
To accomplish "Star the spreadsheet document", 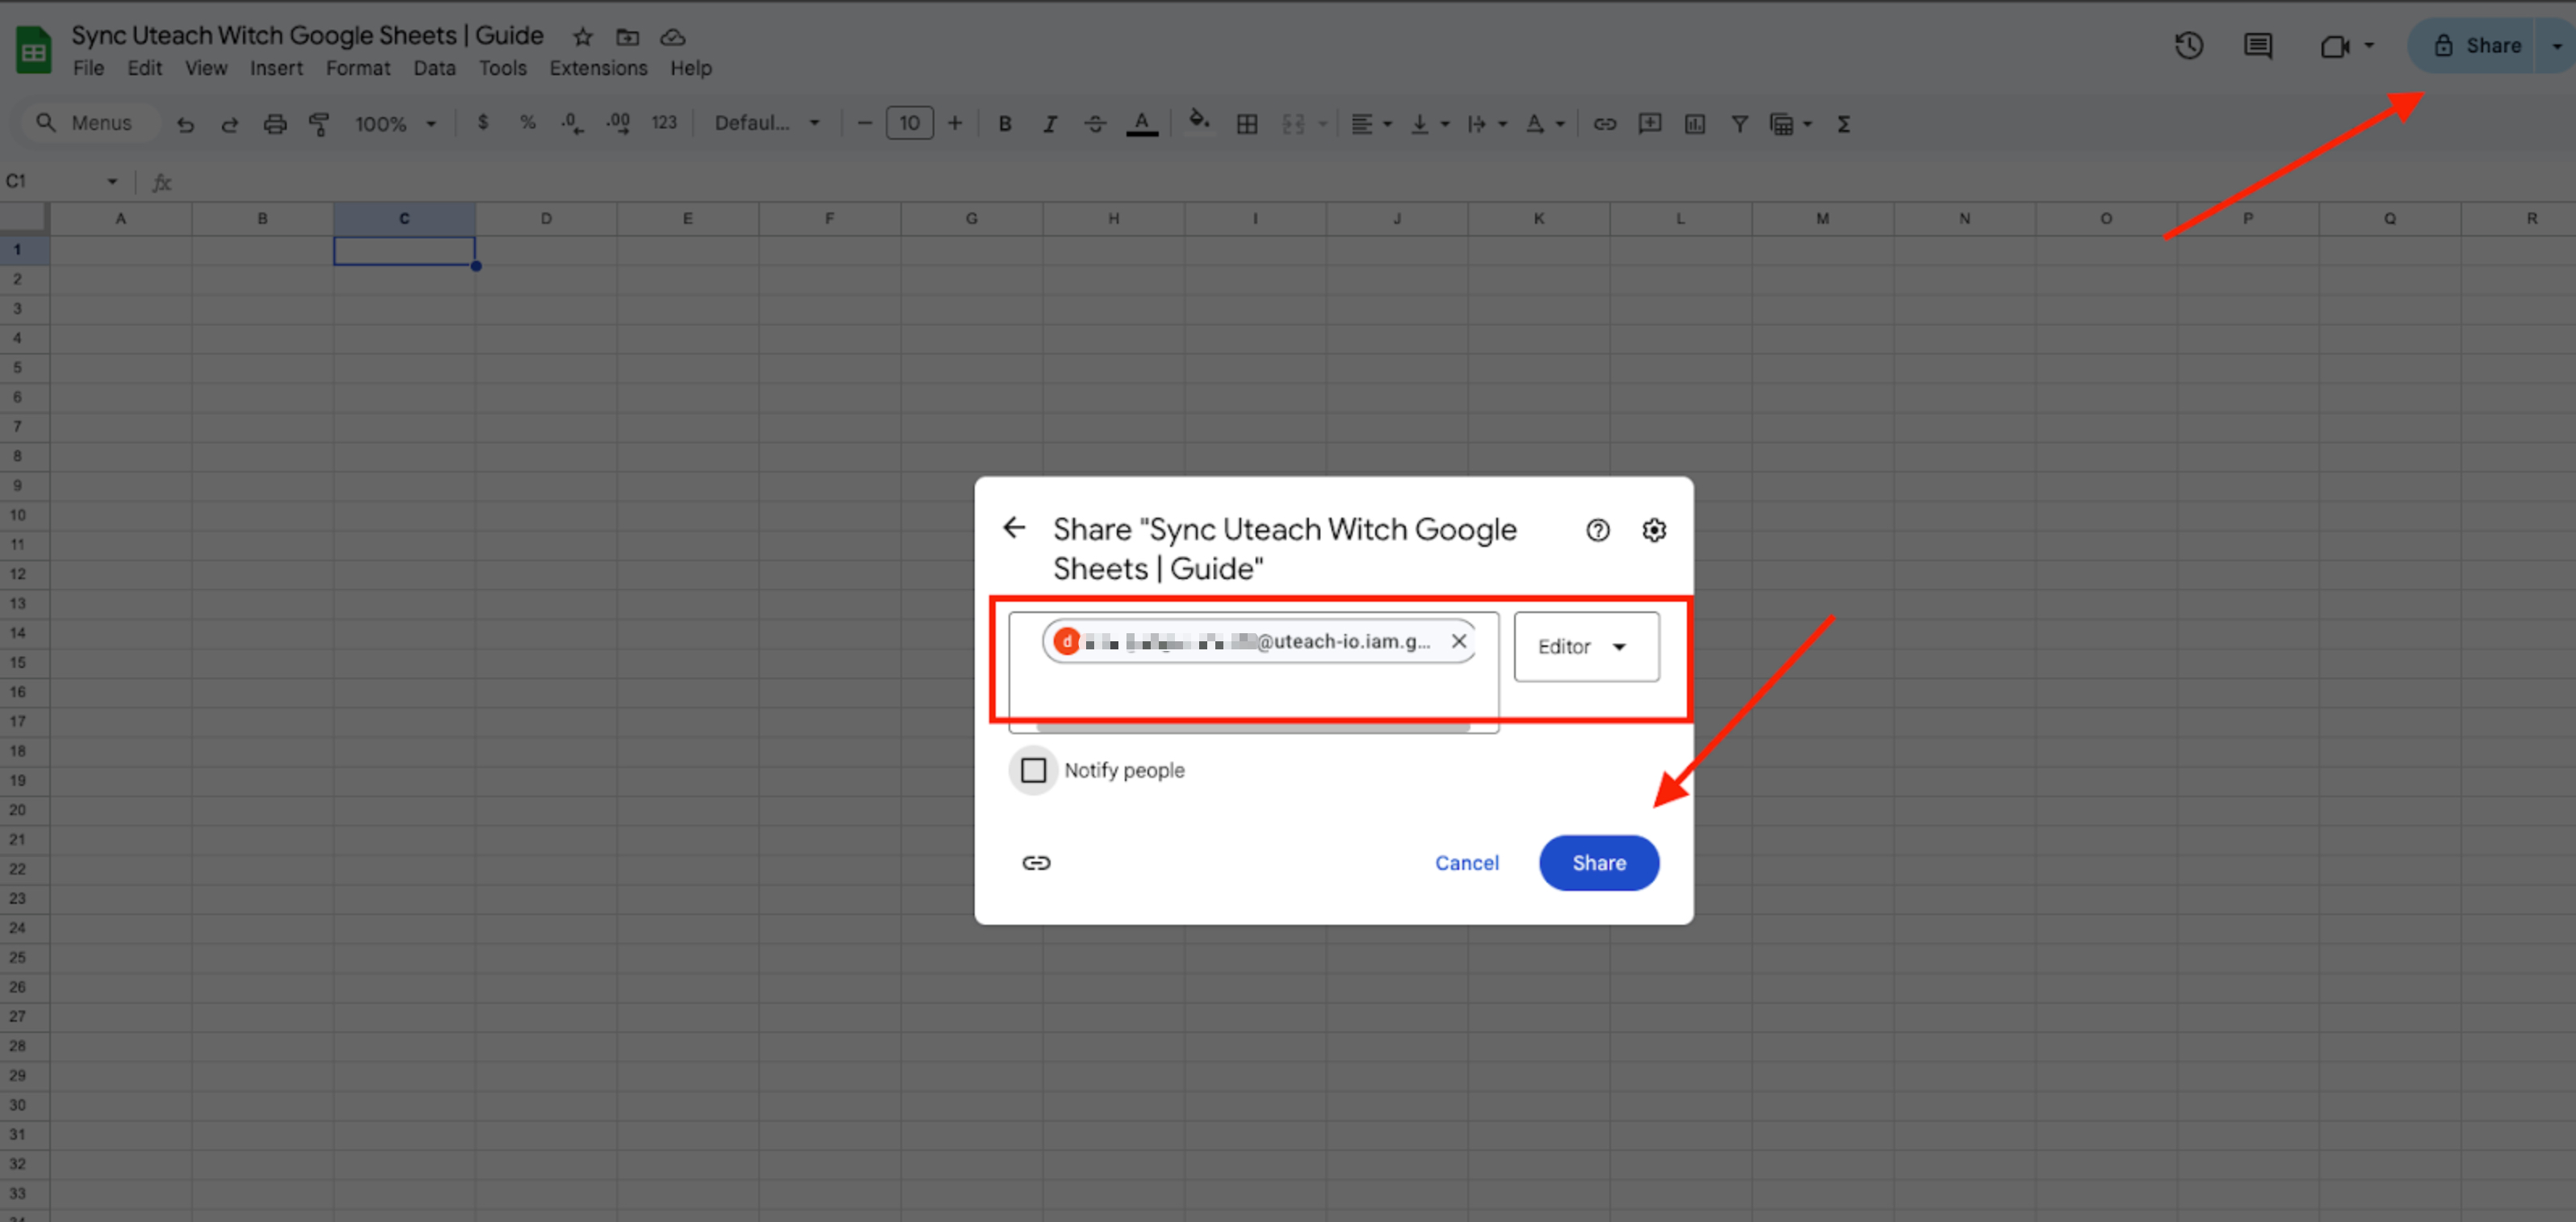I will point(583,37).
